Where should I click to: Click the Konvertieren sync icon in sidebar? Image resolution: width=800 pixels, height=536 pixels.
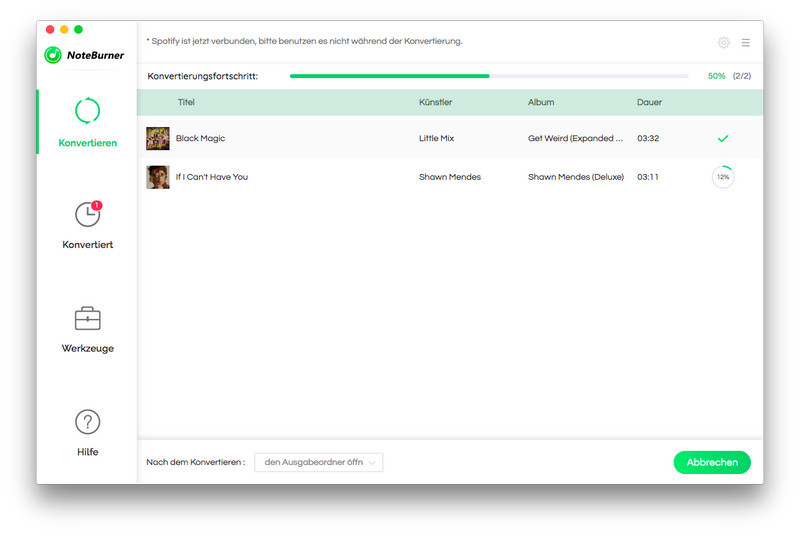(x=87, y=111)
